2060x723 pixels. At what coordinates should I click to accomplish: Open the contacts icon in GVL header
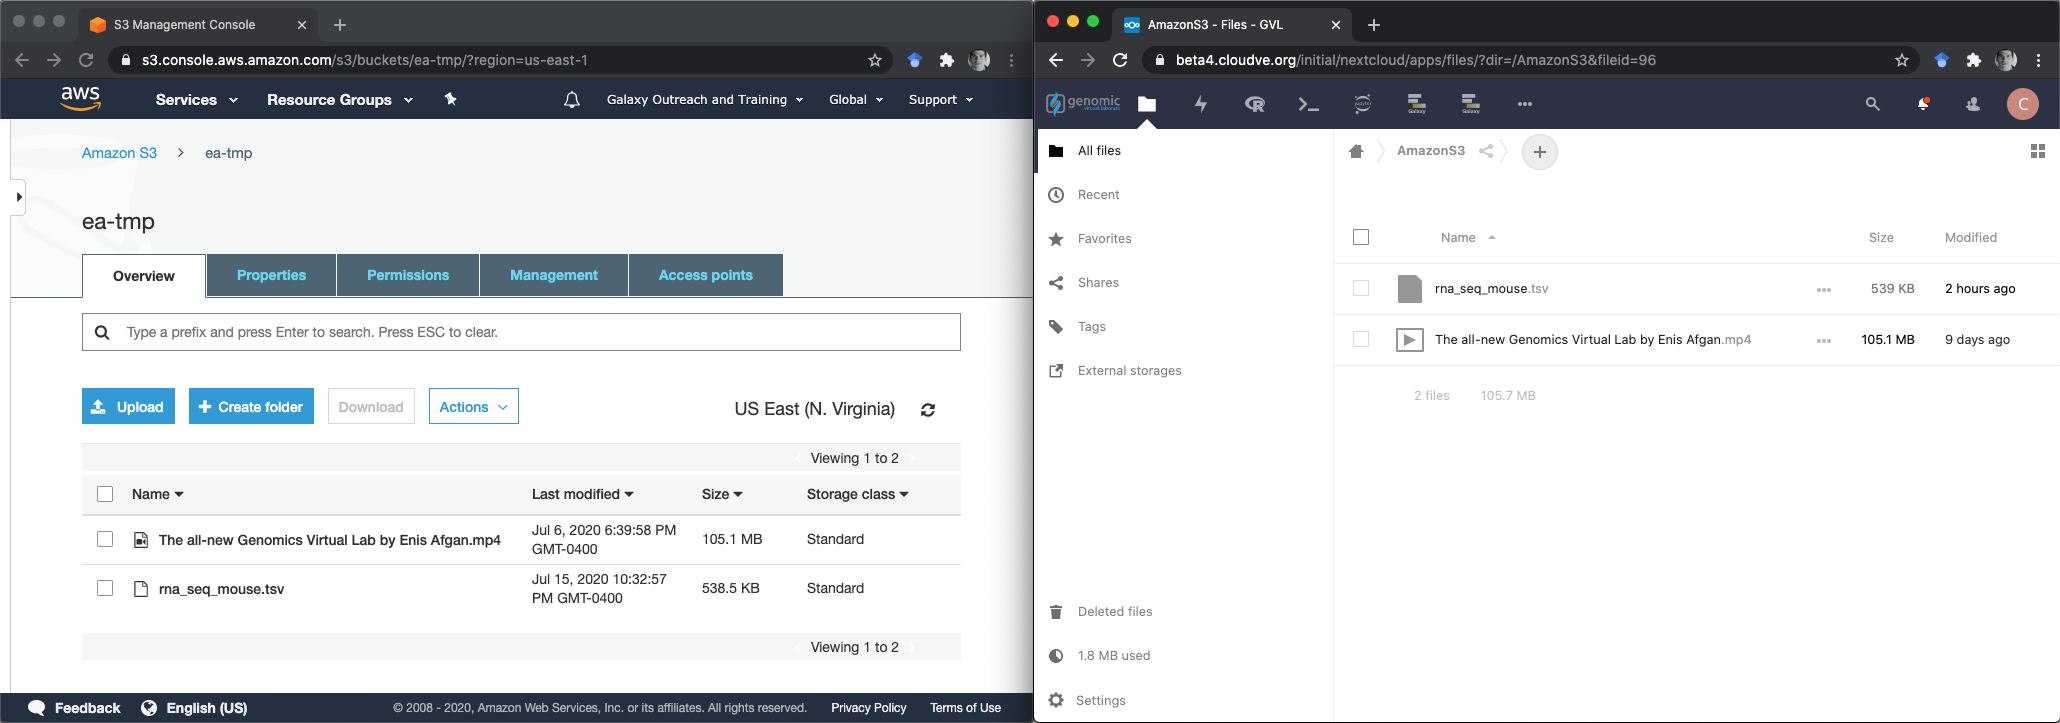click(1973, 104)
